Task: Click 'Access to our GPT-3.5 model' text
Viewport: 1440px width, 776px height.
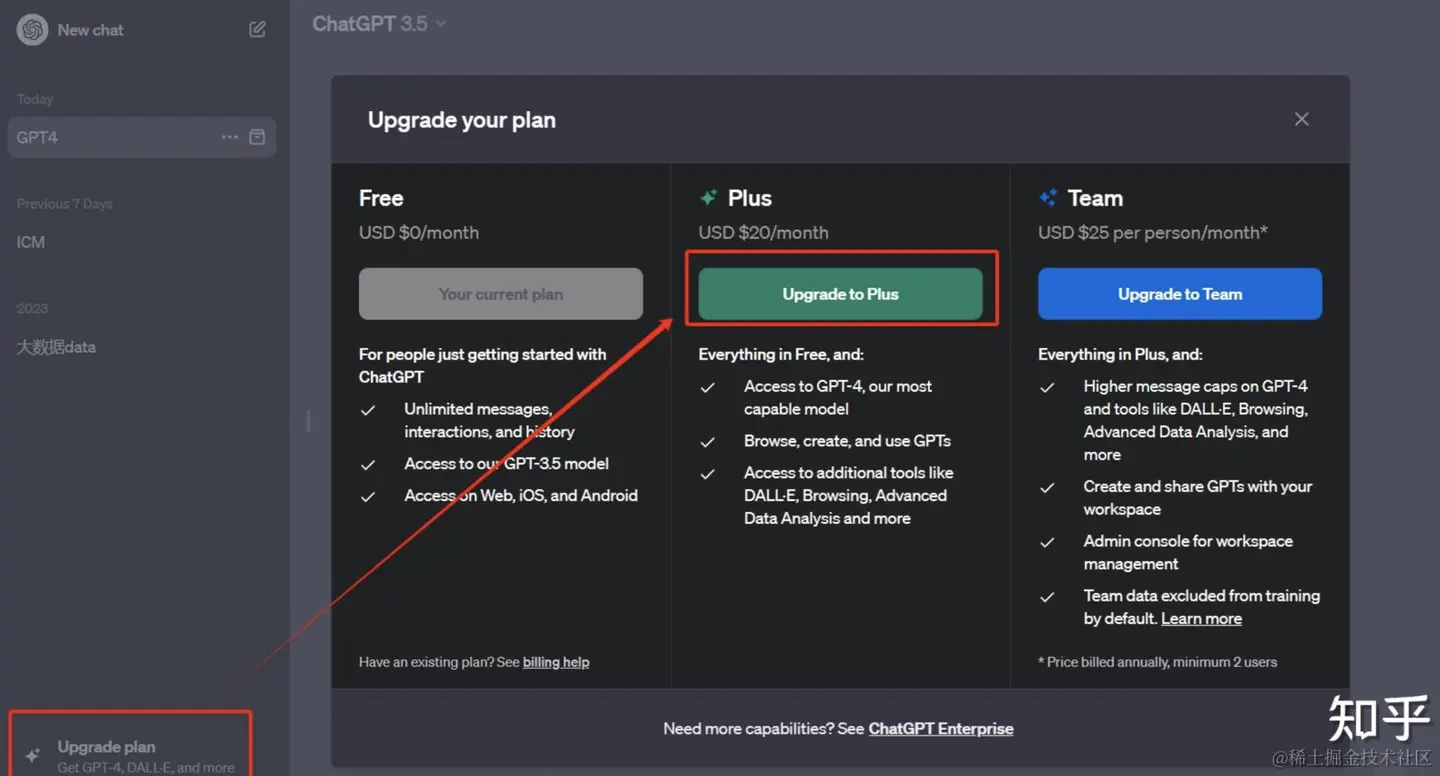Action: pos(506,464)
